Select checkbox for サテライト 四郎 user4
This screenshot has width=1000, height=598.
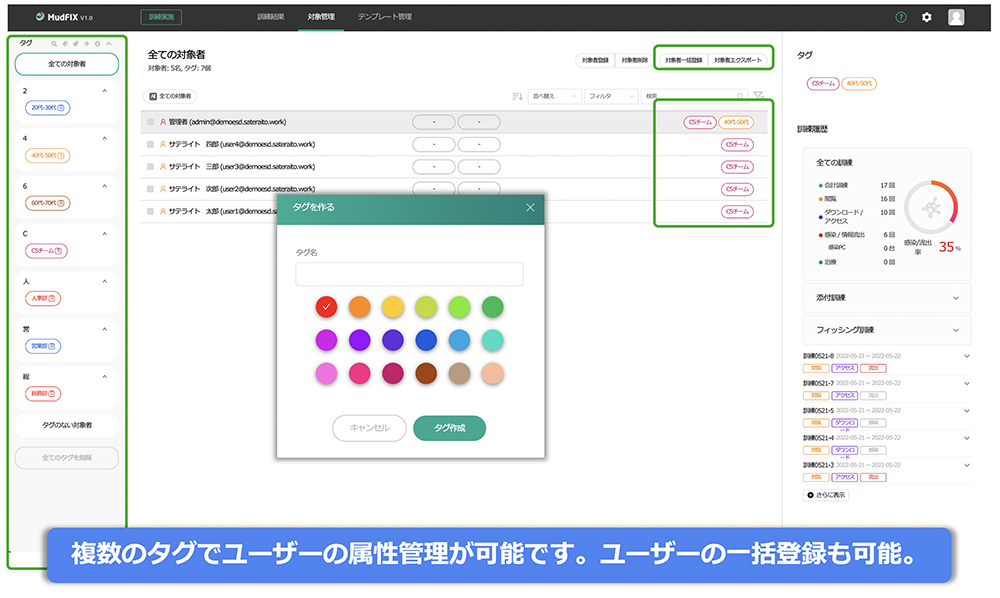pyautogui.click(x=151, y=144)
